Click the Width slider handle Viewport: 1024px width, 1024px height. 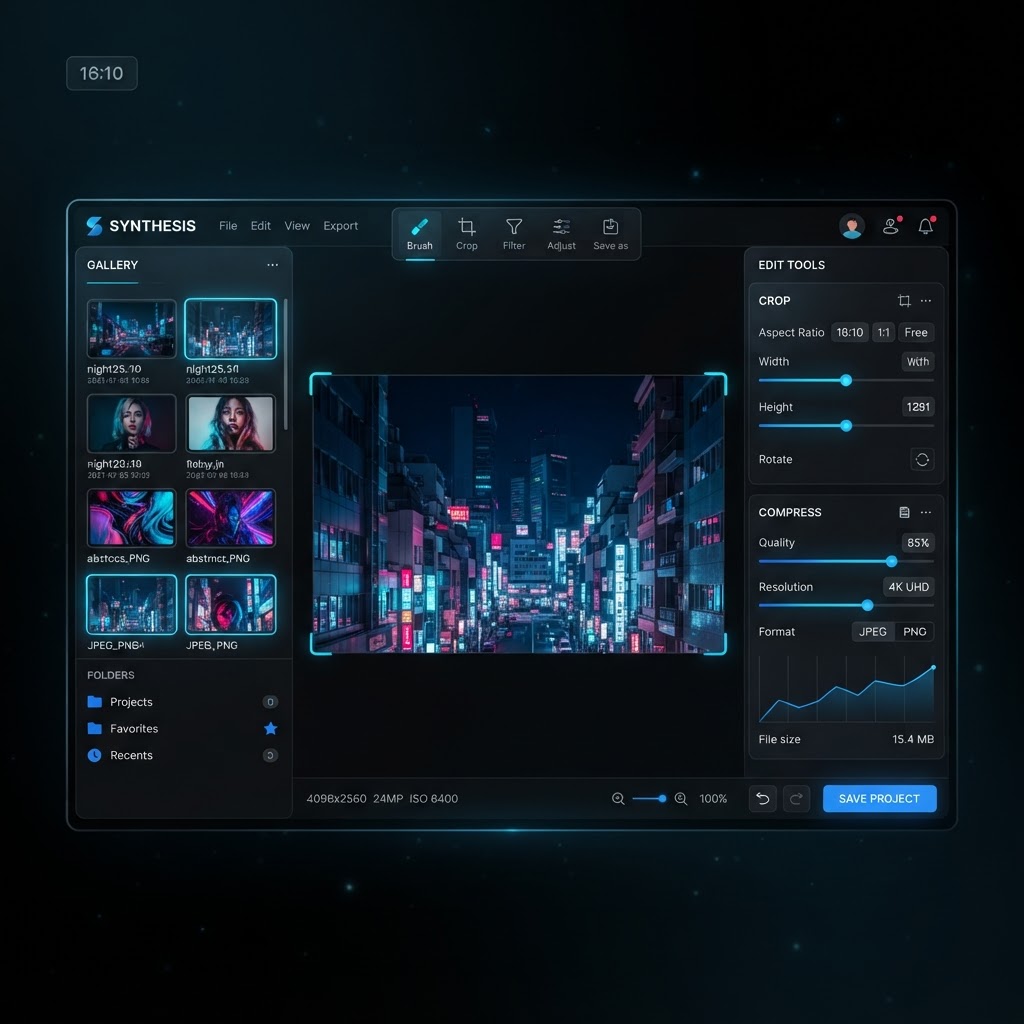click(x=846, y=380)
